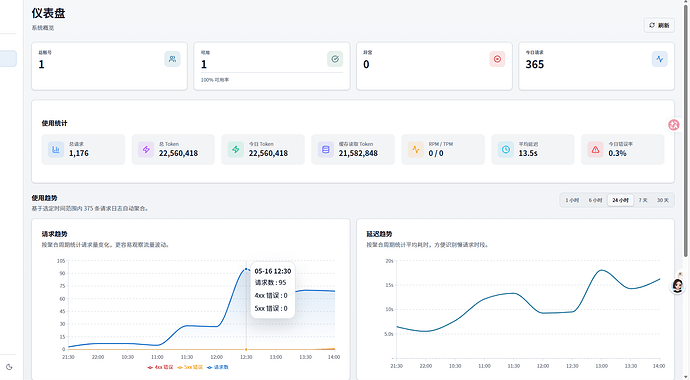Click the activity pulse icon on 今日请求 card
690x380 pixels.
[x=660, y=59]
